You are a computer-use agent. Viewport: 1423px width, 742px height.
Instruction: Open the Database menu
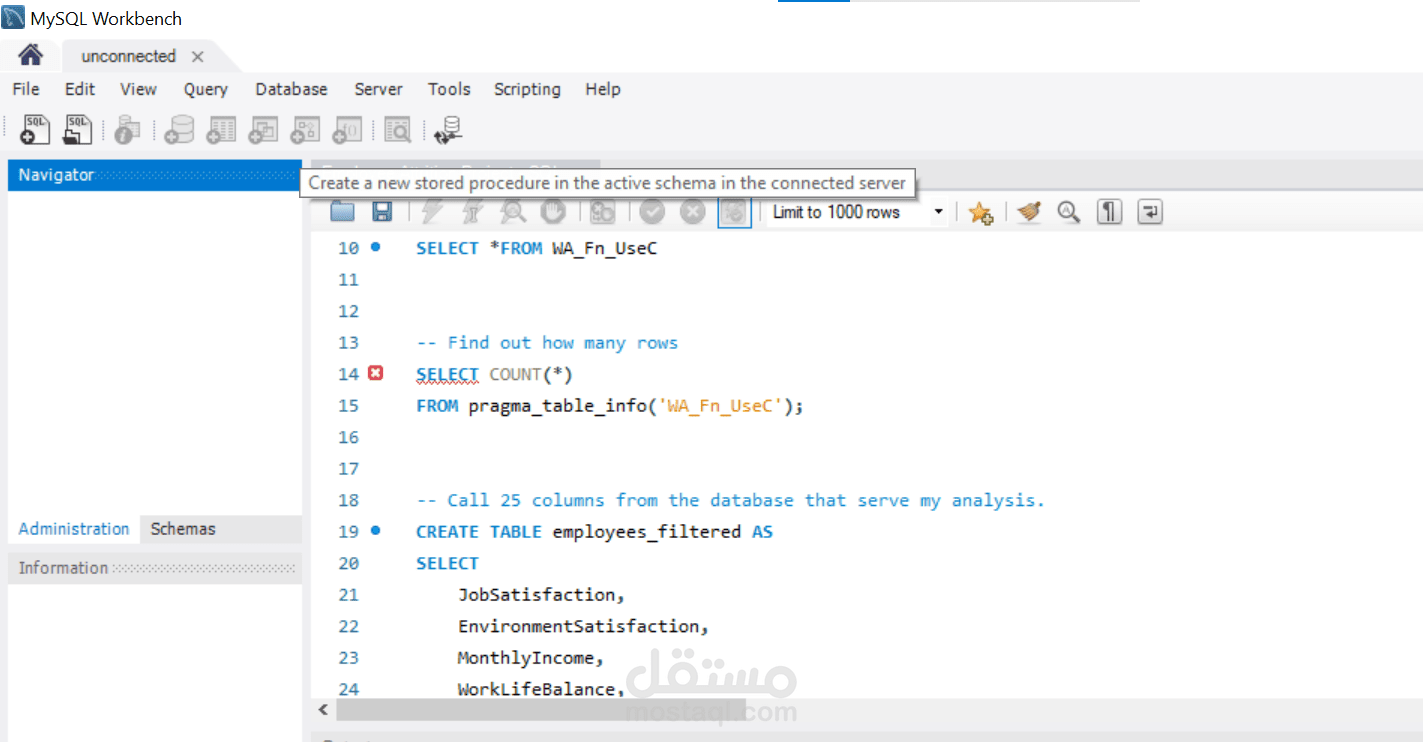tap(291, 89)
